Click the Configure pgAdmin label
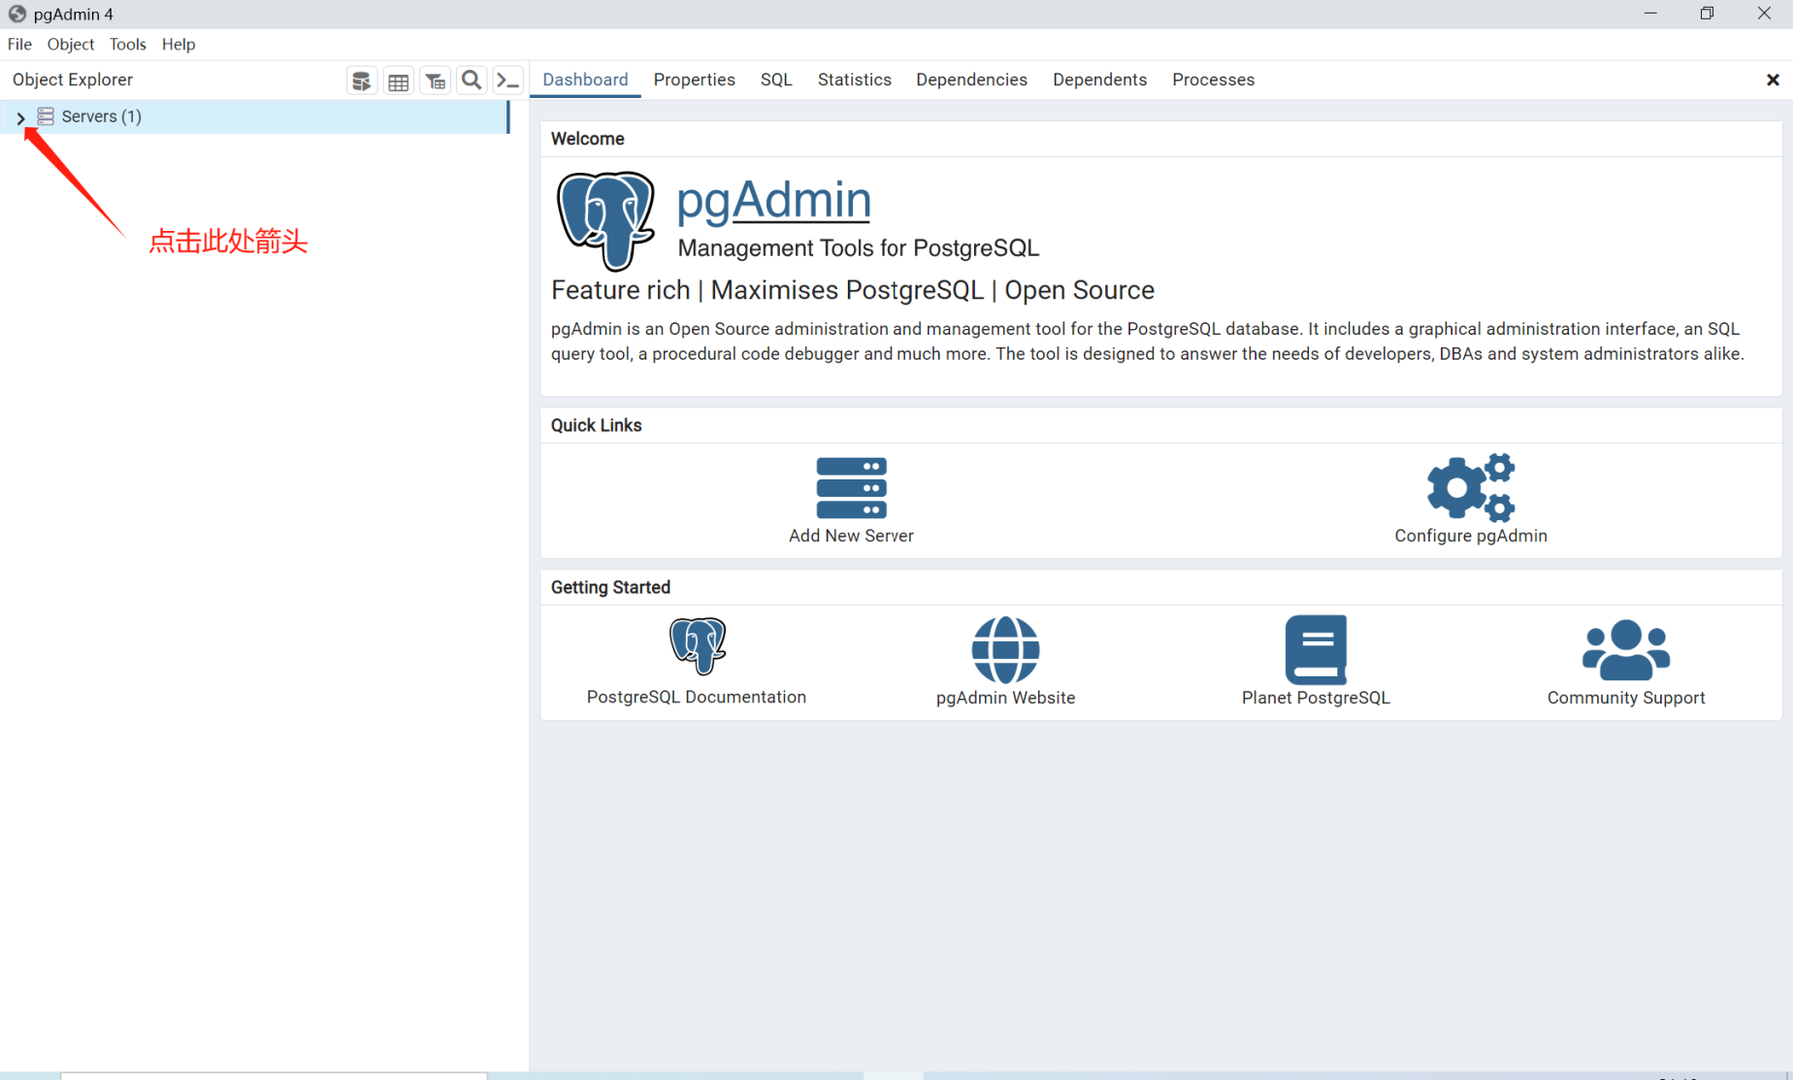Image resolution: width=1794 pixels, height=1080 pixels. (x=1471, y=536)
